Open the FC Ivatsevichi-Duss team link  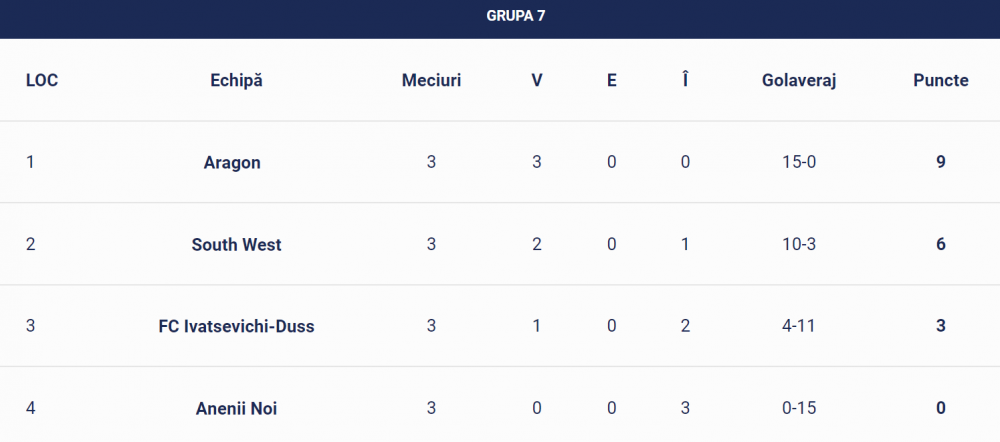pos(237,326)
